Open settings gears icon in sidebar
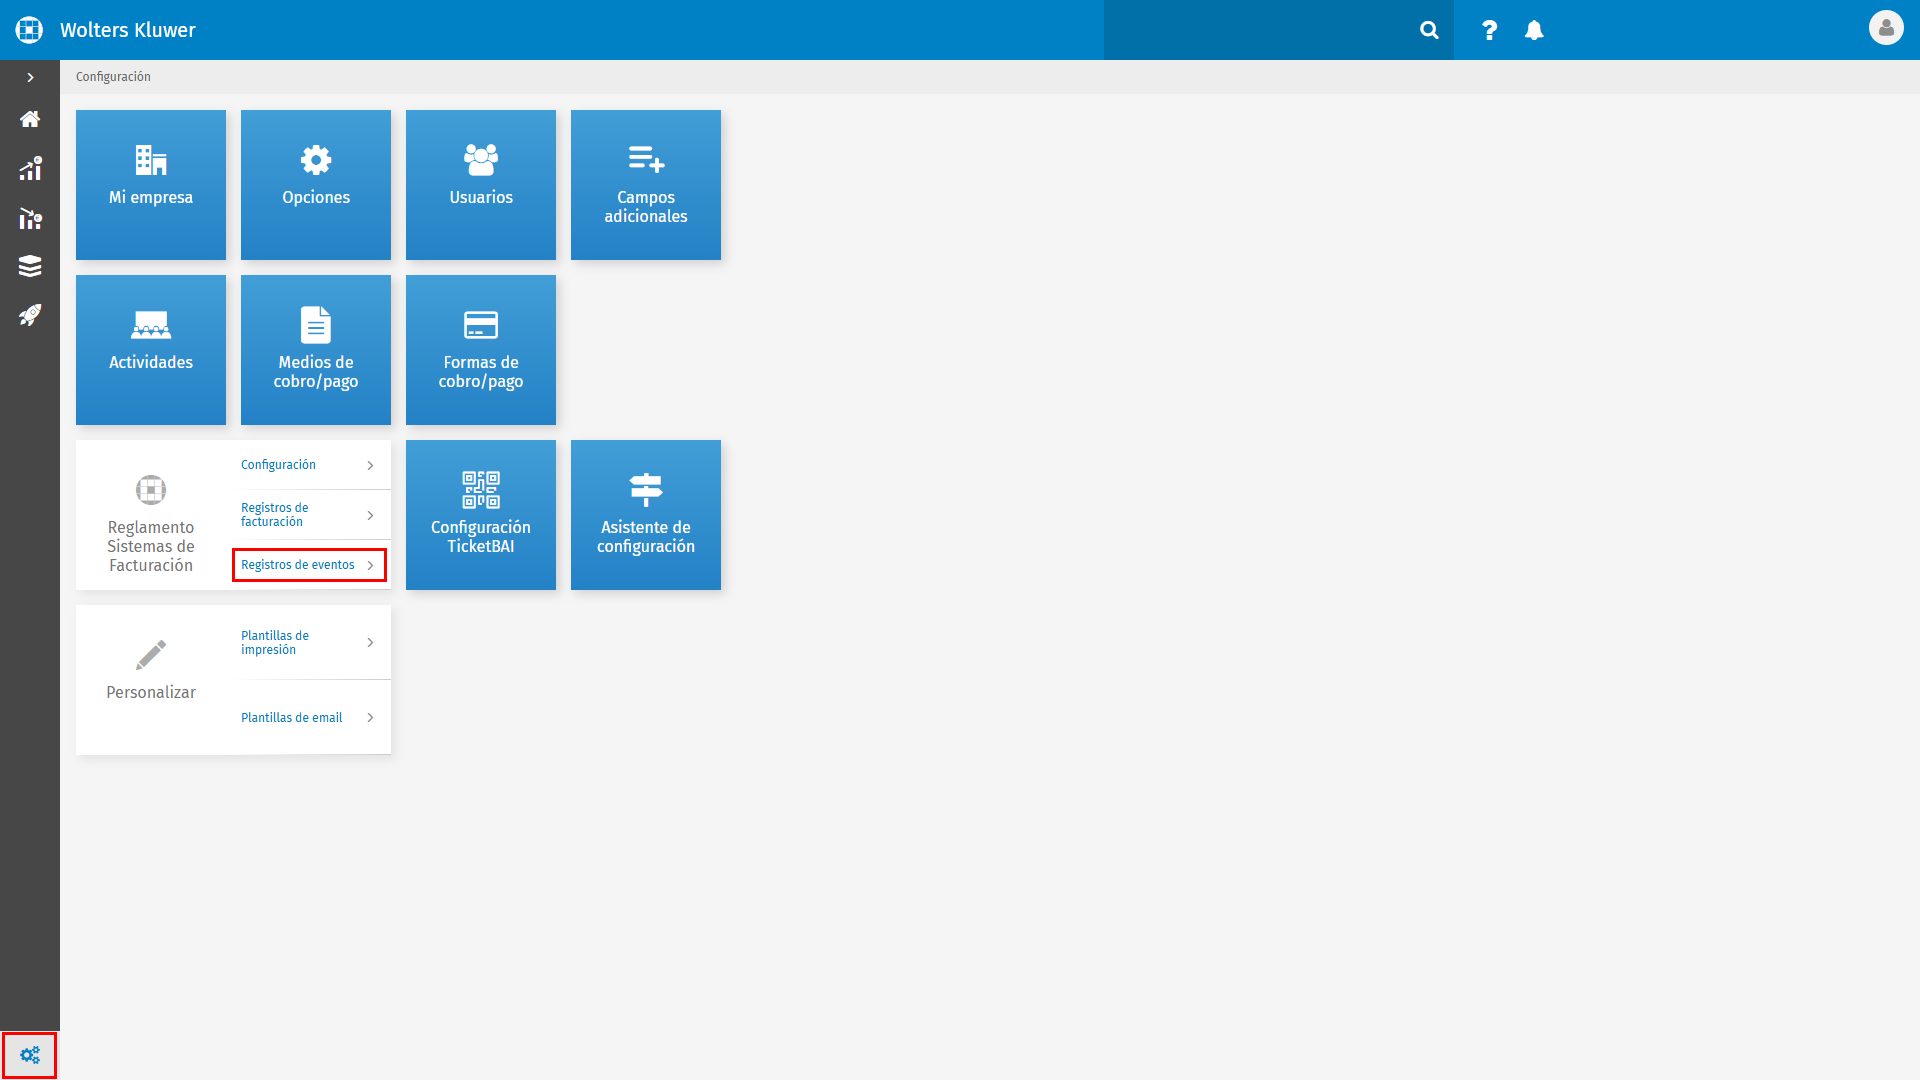 click(30, 1055)
